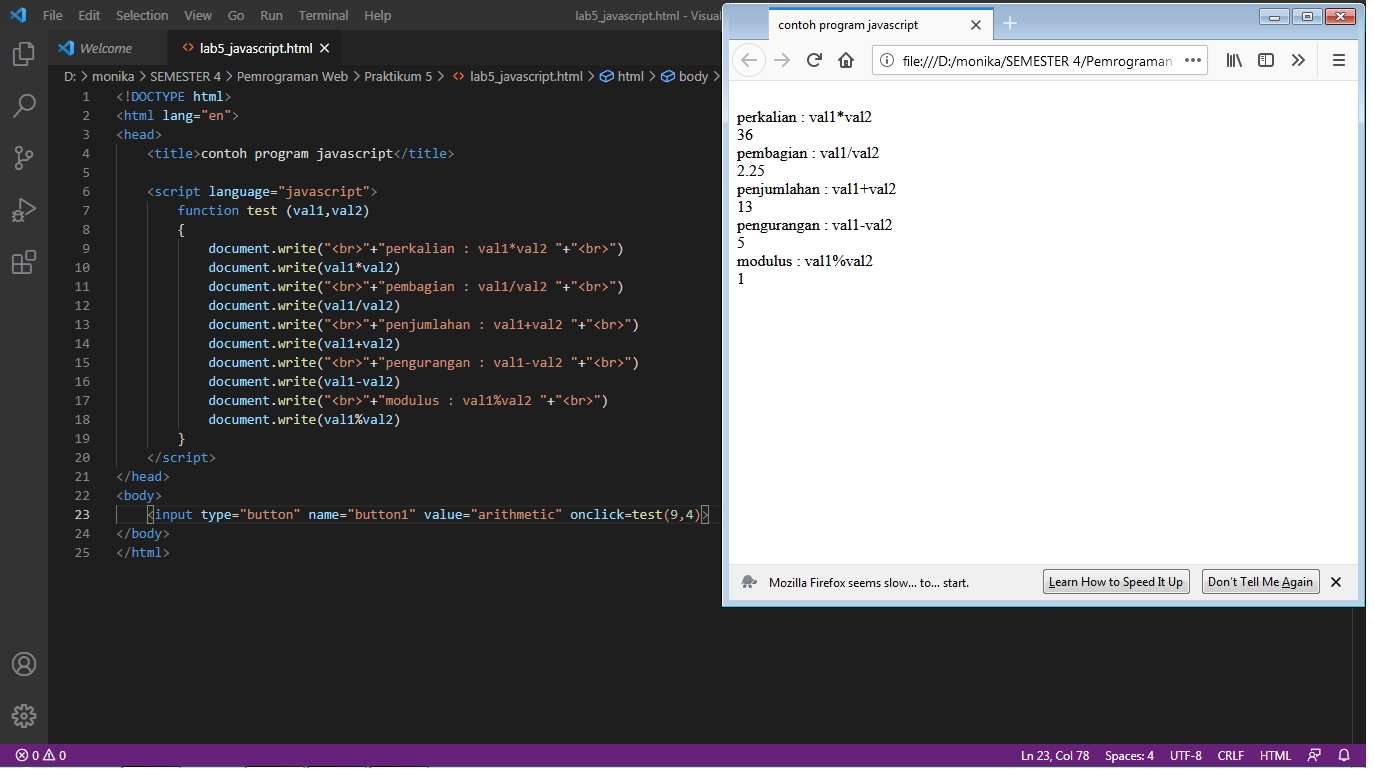Show site information icon in address bar
1374x776 pixels.
tap(887, 60)
